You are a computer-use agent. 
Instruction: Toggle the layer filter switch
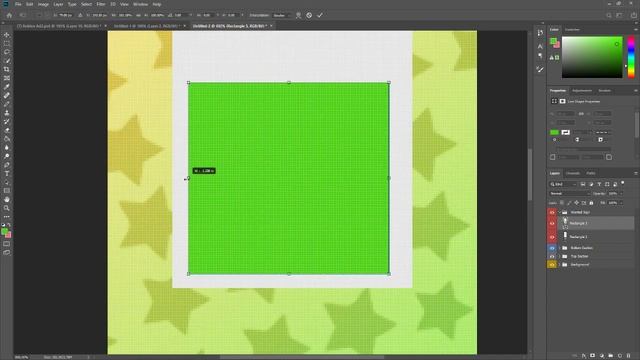click(x=622, y=183)
